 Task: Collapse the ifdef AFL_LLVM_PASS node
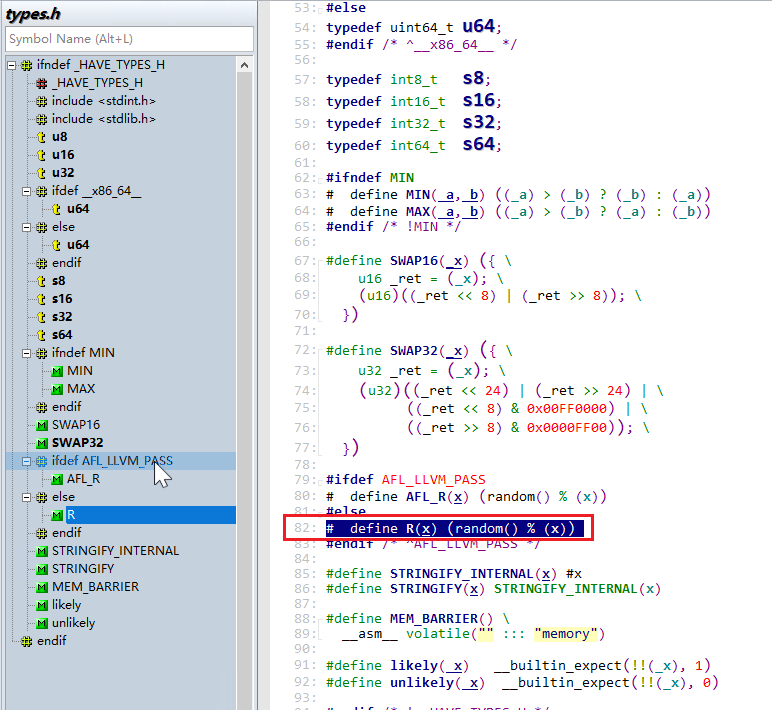click(x=27, y=461)
